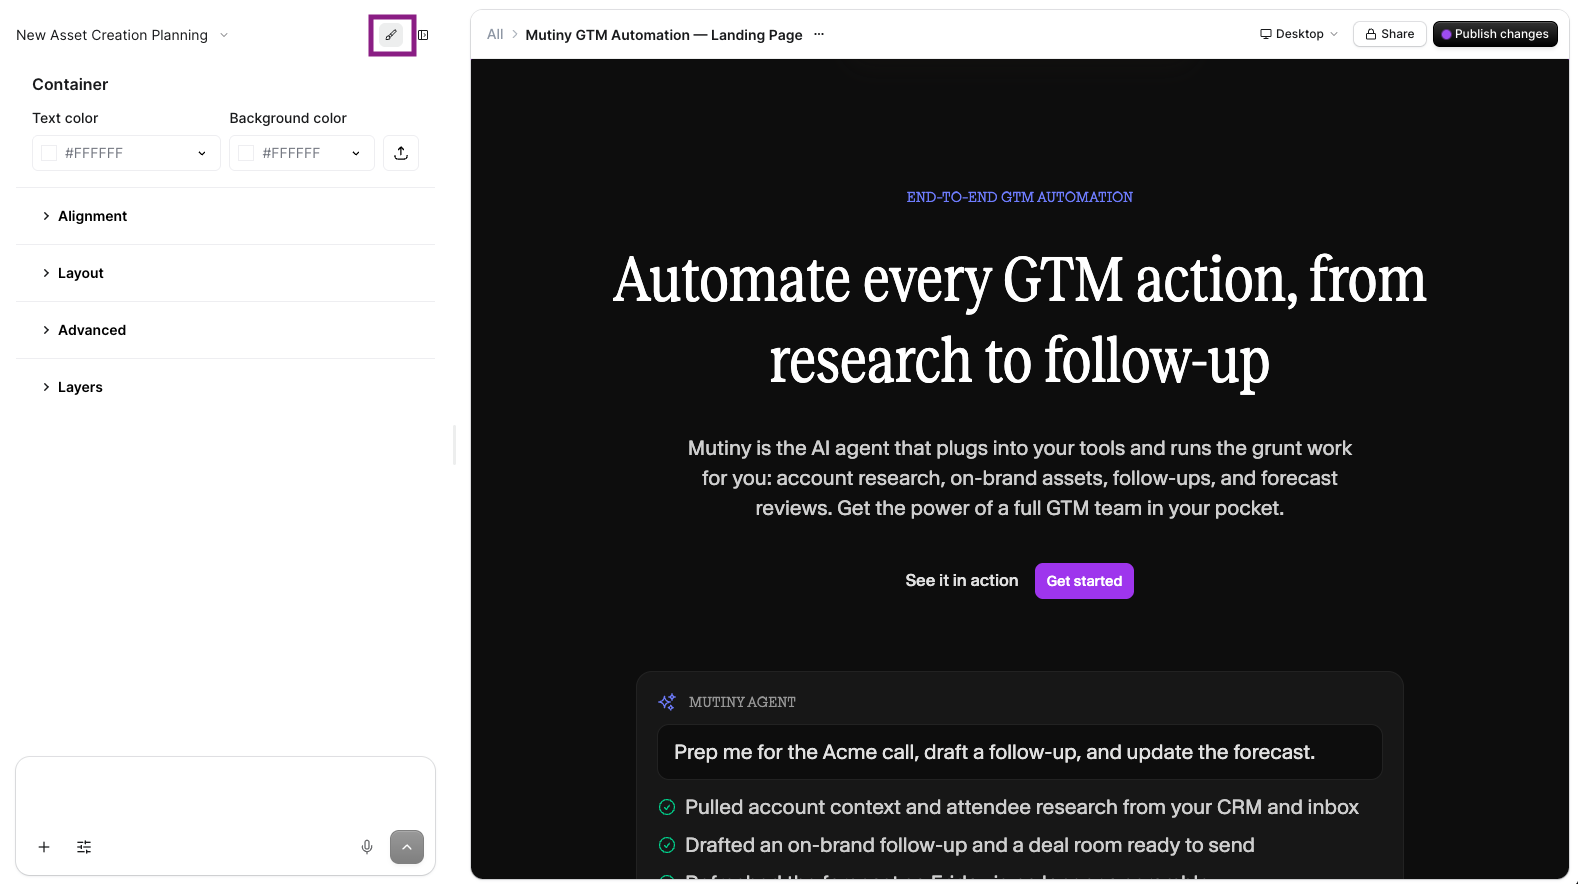Select the Drafted an on-brand follow-up line
This screenshot has height=884, width=1578.
coord(970,845)
